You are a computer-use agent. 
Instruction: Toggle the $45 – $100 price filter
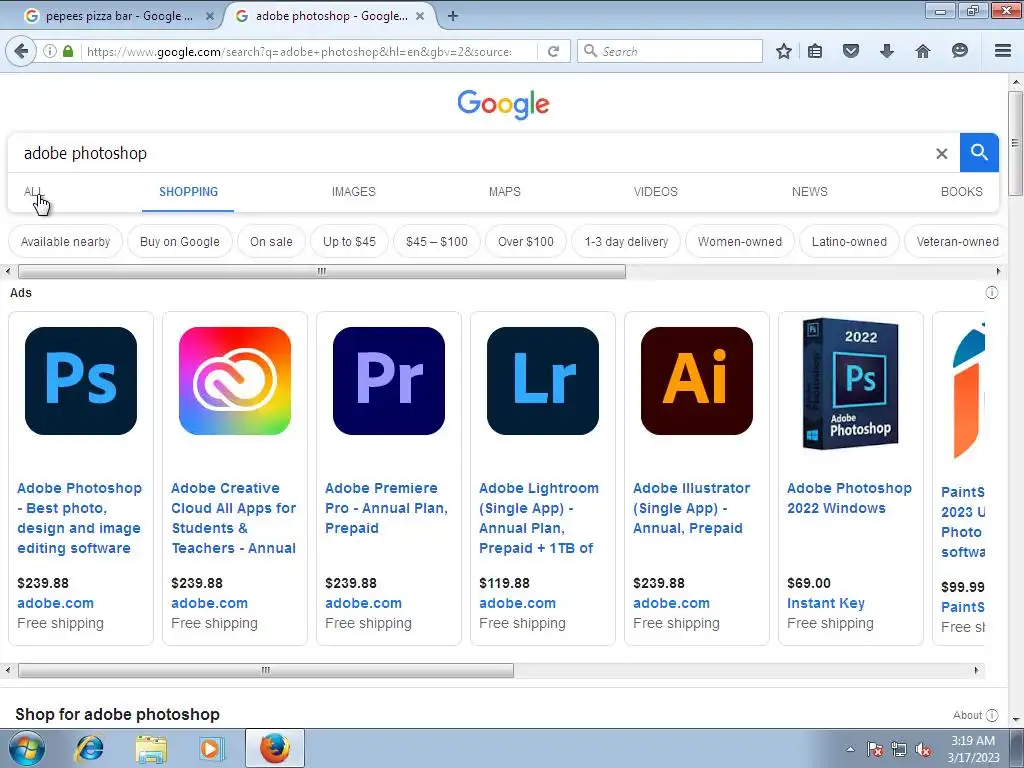[437, 242]
